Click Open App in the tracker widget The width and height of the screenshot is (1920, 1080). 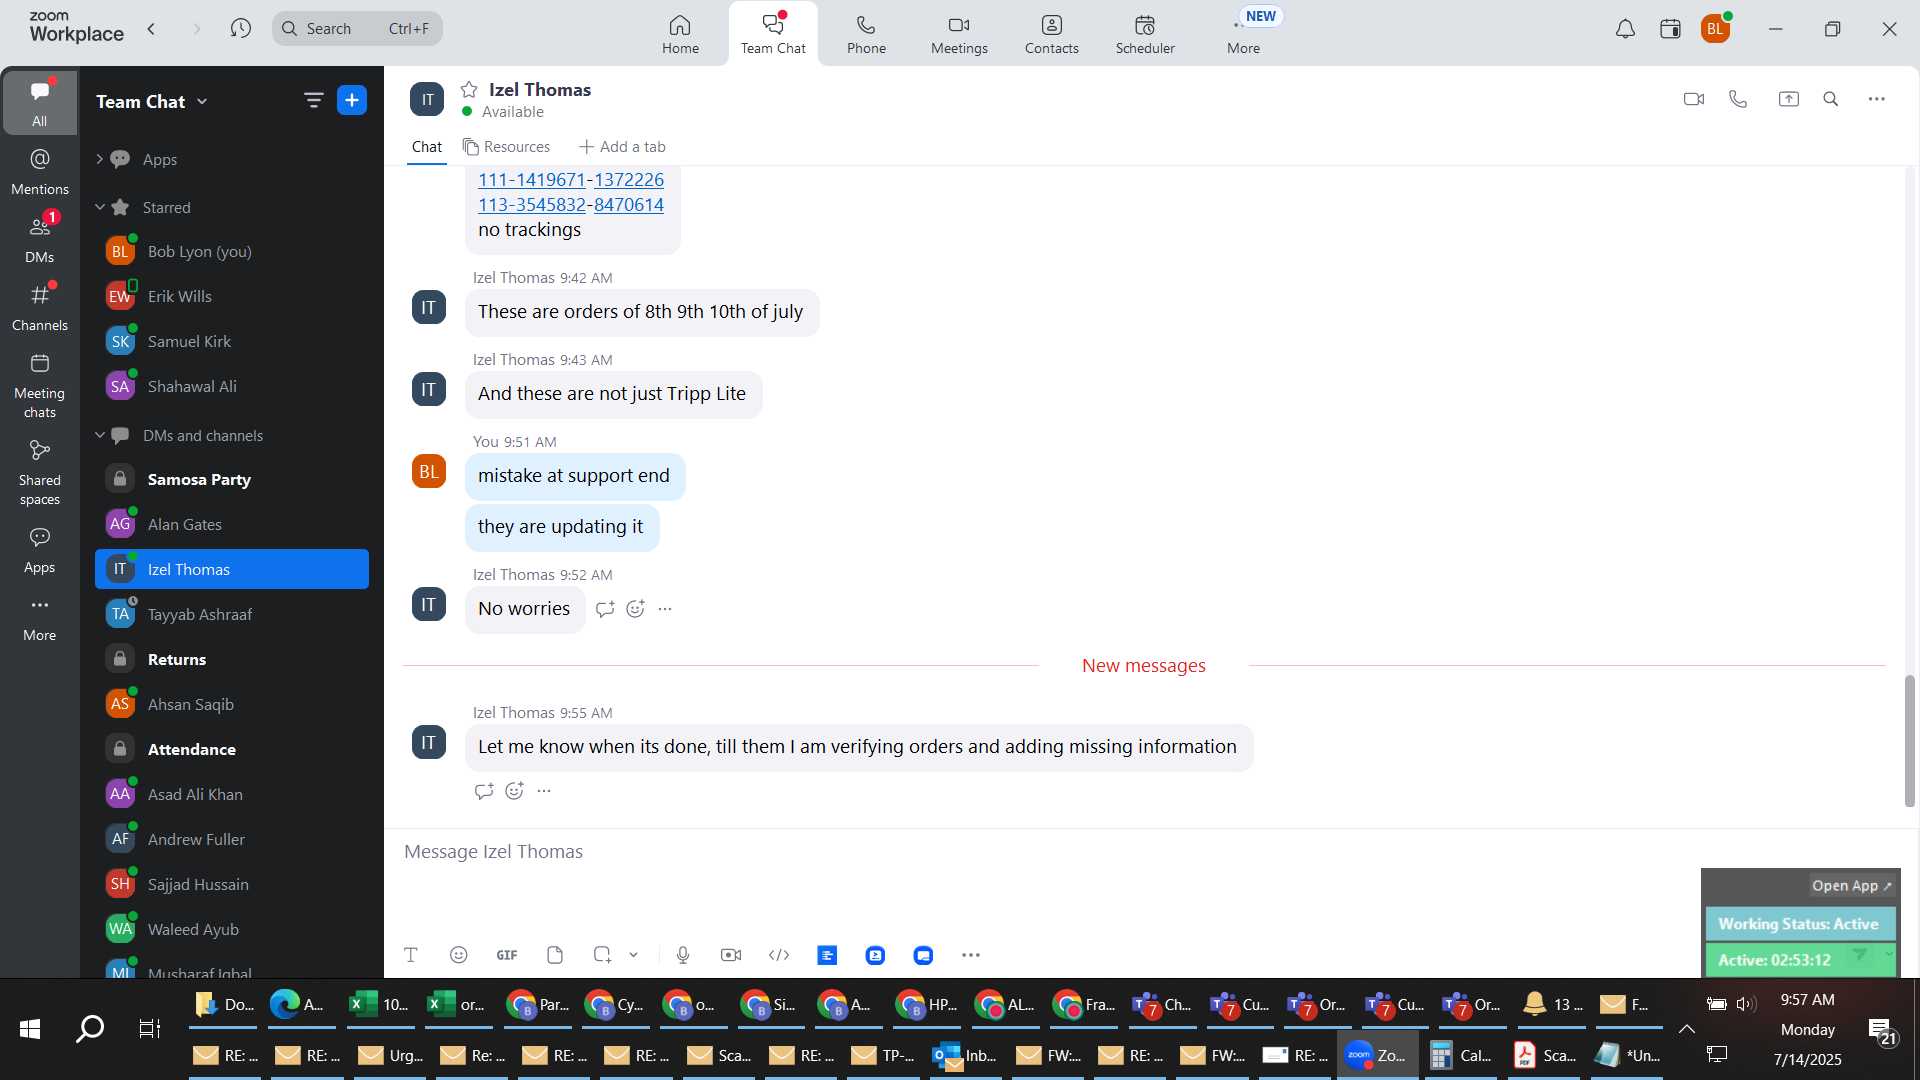(1851, 886)
